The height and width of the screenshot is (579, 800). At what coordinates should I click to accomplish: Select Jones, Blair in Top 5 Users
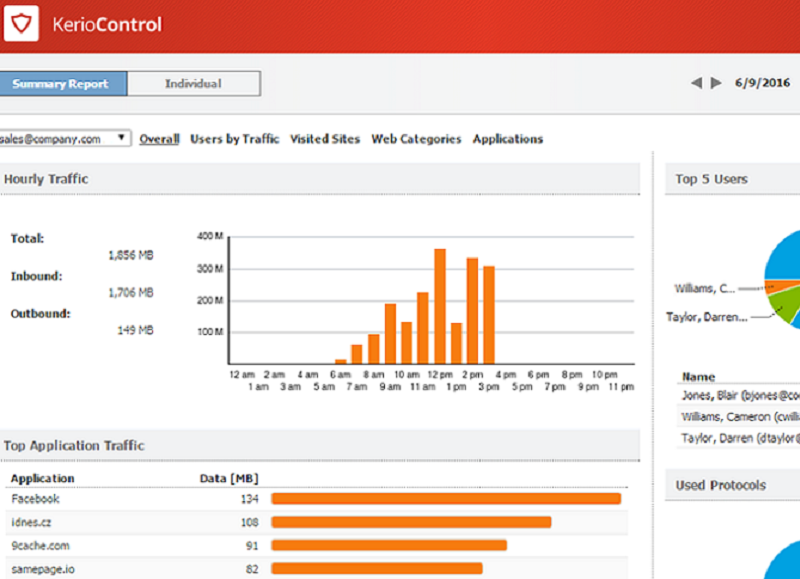point(740,395)
